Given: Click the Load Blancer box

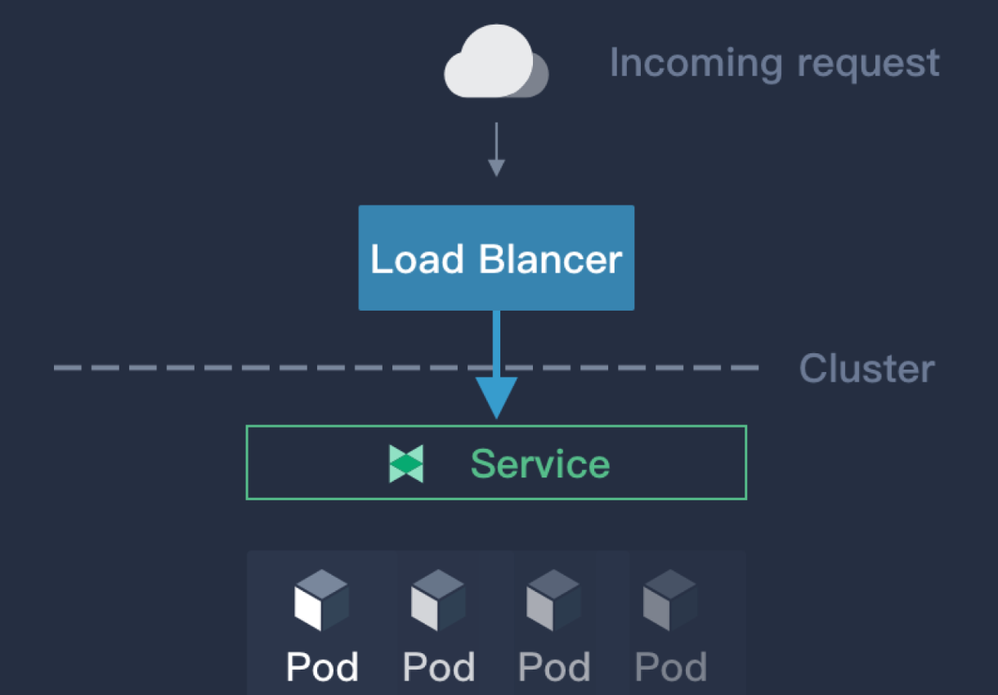Looking at the screenshot, I should (496, 258).
